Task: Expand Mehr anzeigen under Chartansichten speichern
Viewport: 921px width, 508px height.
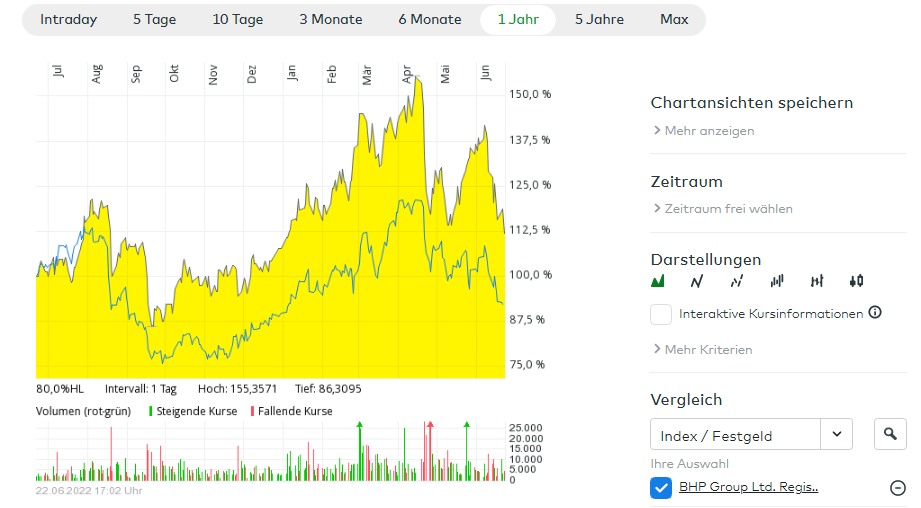Action: pyautogui.click(x=704, y=131)
